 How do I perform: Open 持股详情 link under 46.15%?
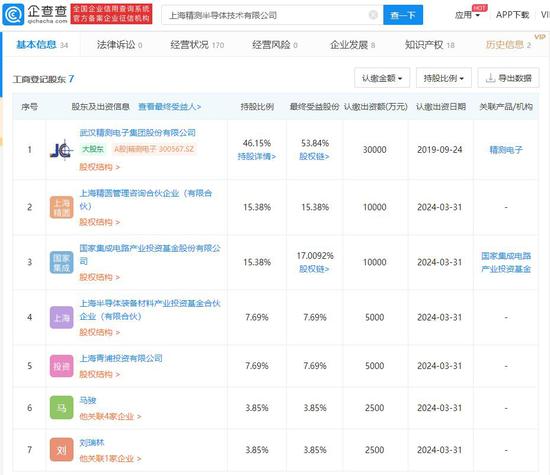tap(257, 156)
